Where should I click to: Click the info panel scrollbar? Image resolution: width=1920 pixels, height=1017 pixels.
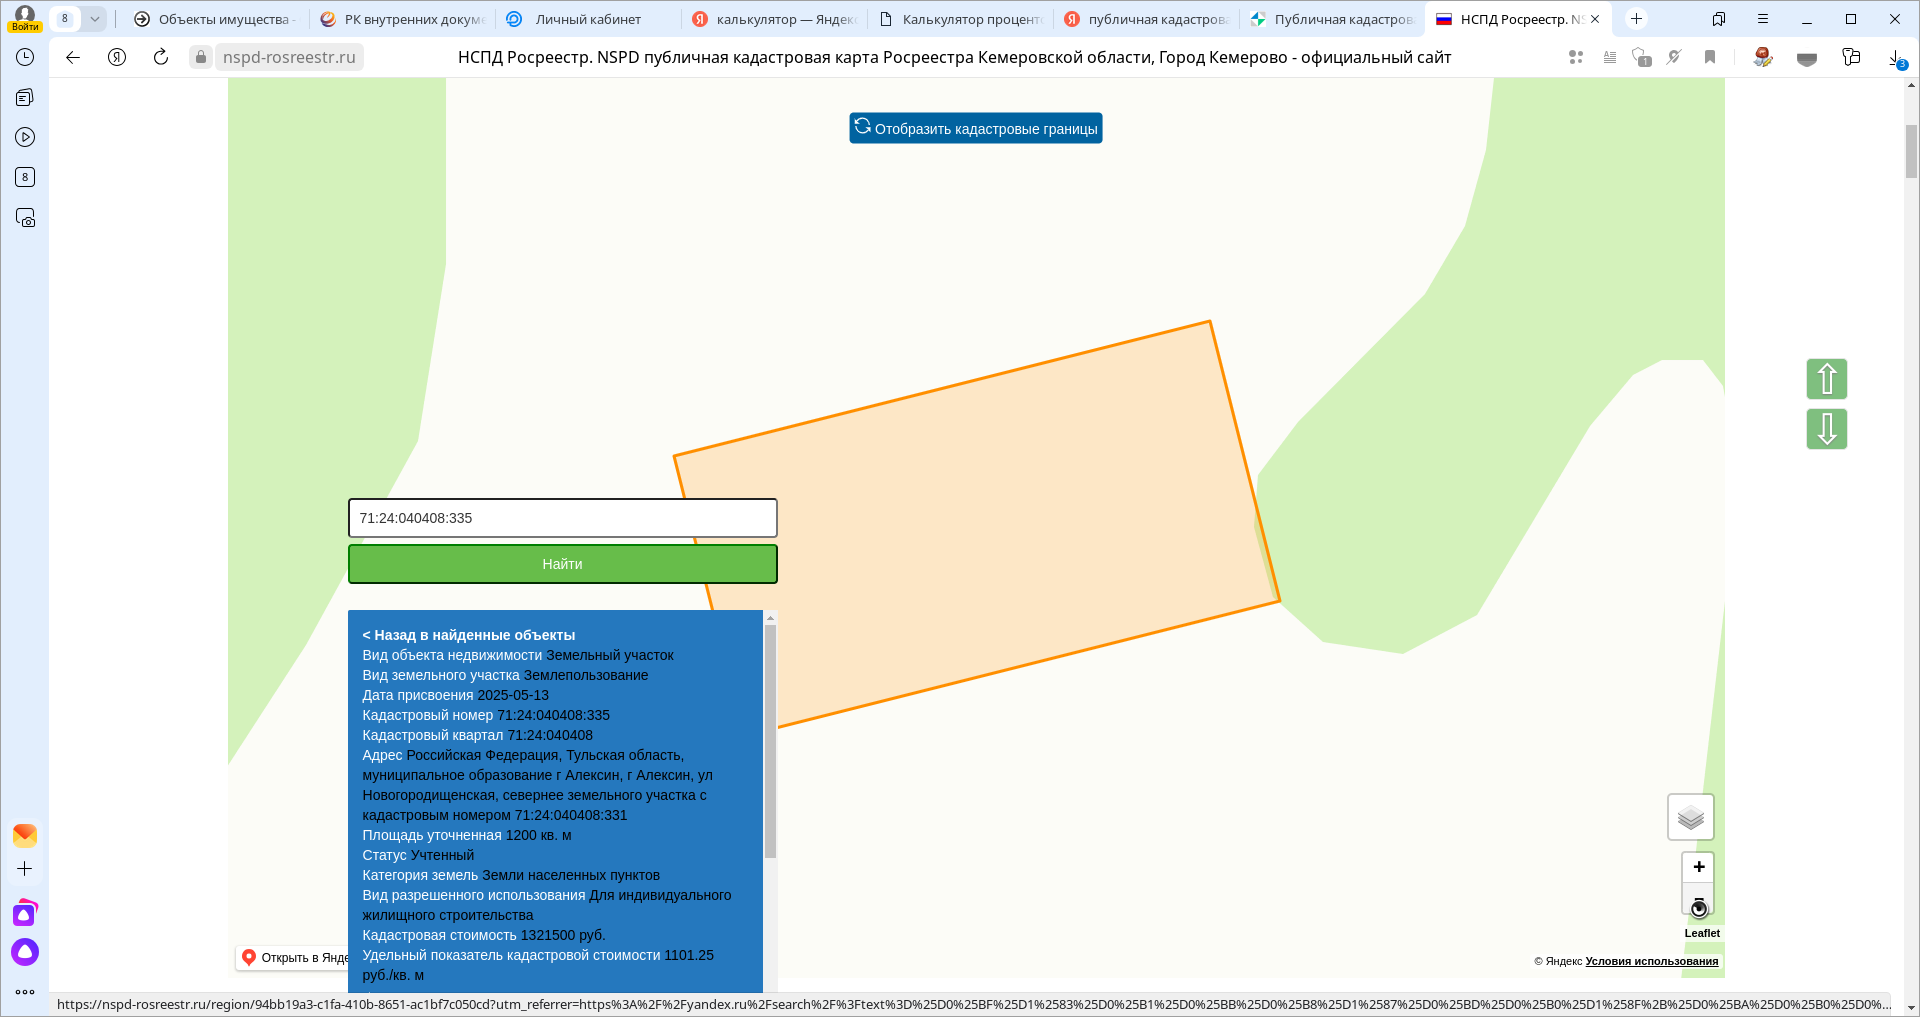pyautogui.click(x=770, y=740)
